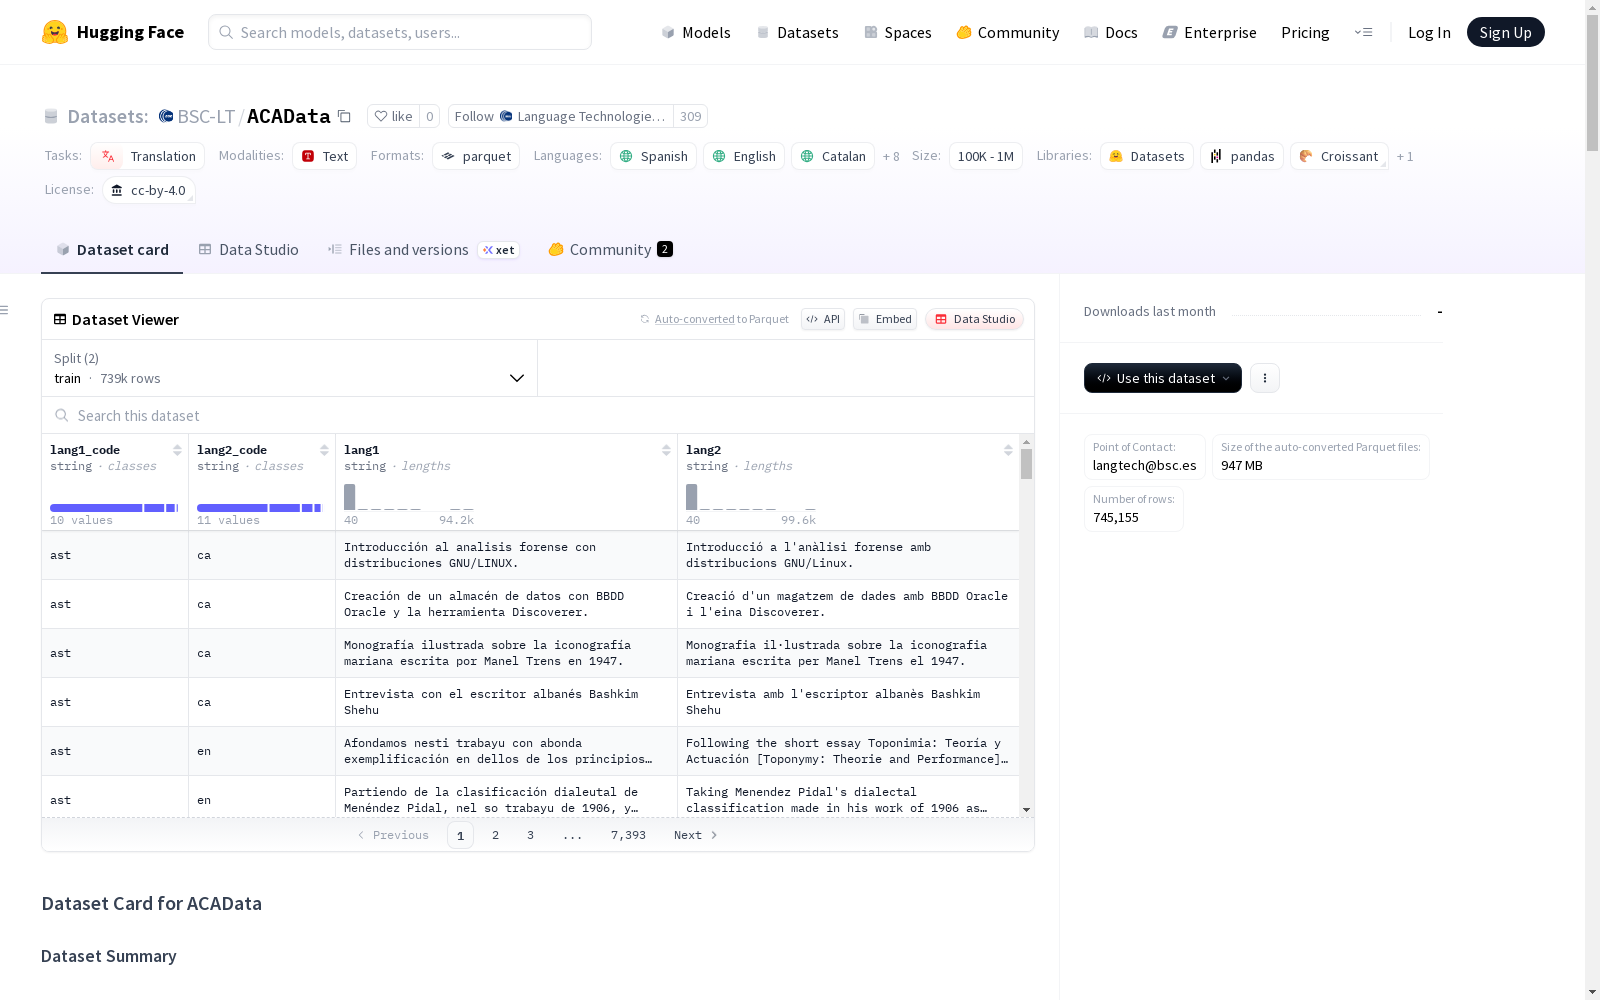Open the Models menu item
The image size is (1600, 1000).
click(696, 32)
